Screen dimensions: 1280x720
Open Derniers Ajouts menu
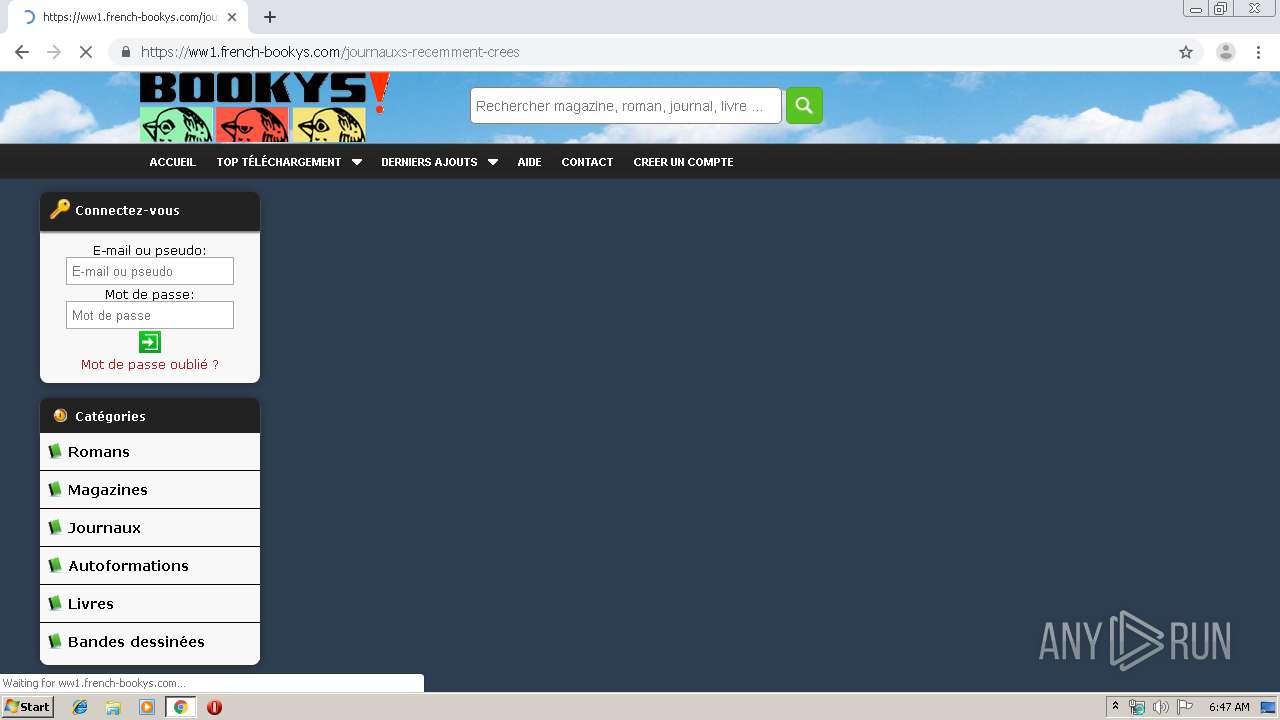tap(429, 162)
